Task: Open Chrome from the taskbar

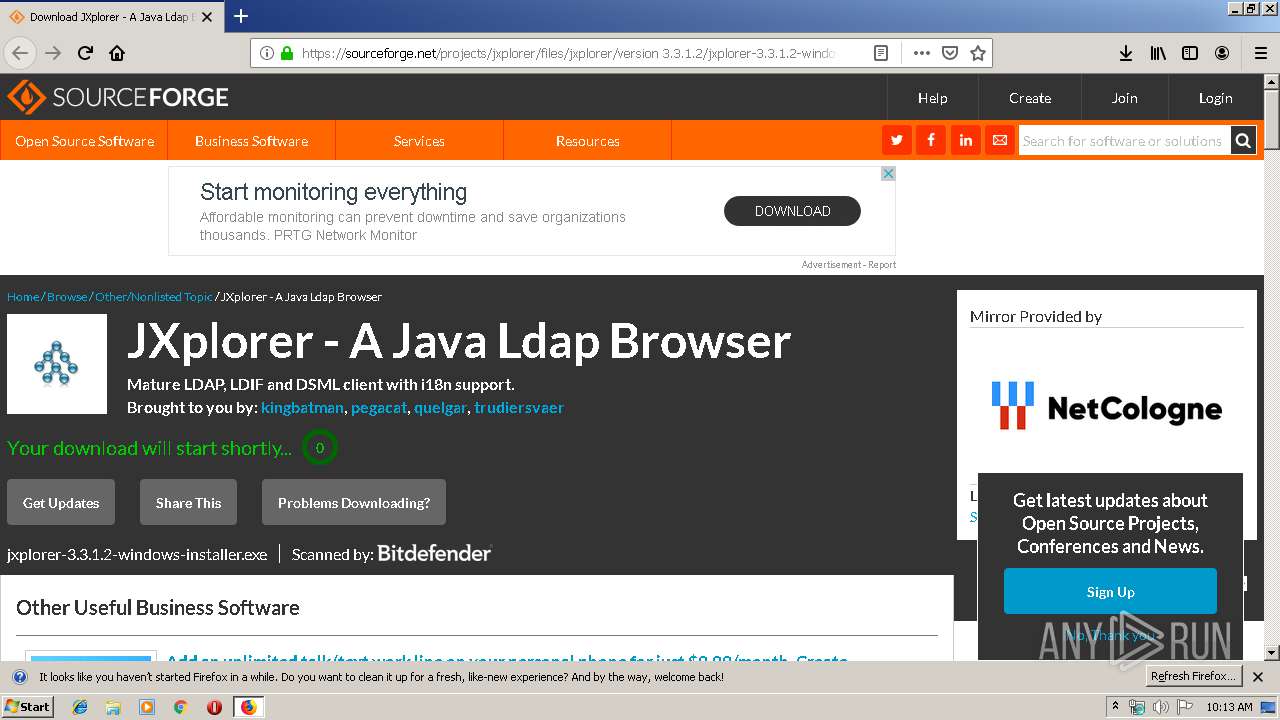Action: click(180, 707)
